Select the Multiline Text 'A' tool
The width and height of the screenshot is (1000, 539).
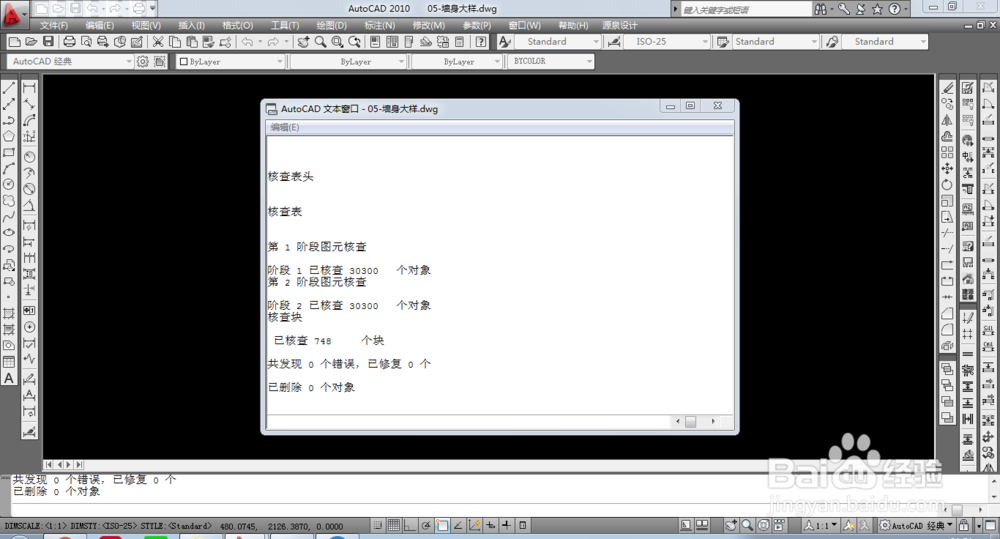(x=9, y=378)
